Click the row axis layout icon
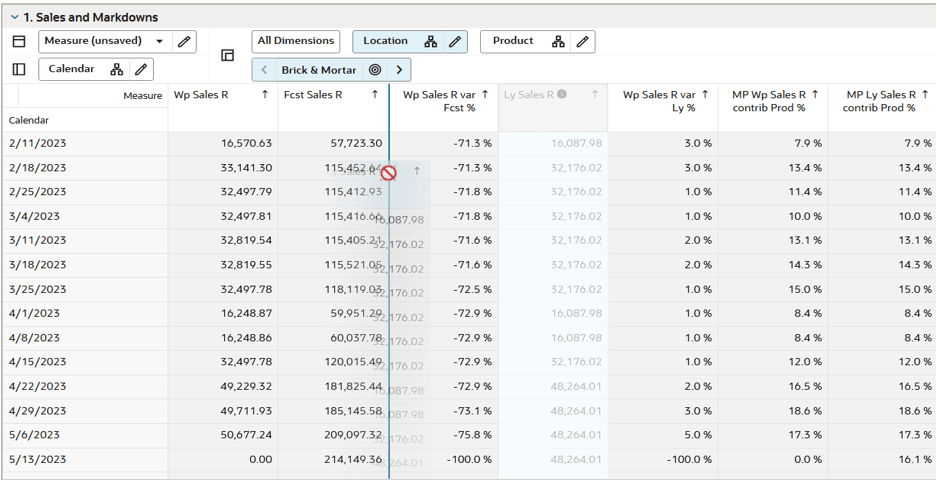937x480 pixels. (x=19, y=69)
